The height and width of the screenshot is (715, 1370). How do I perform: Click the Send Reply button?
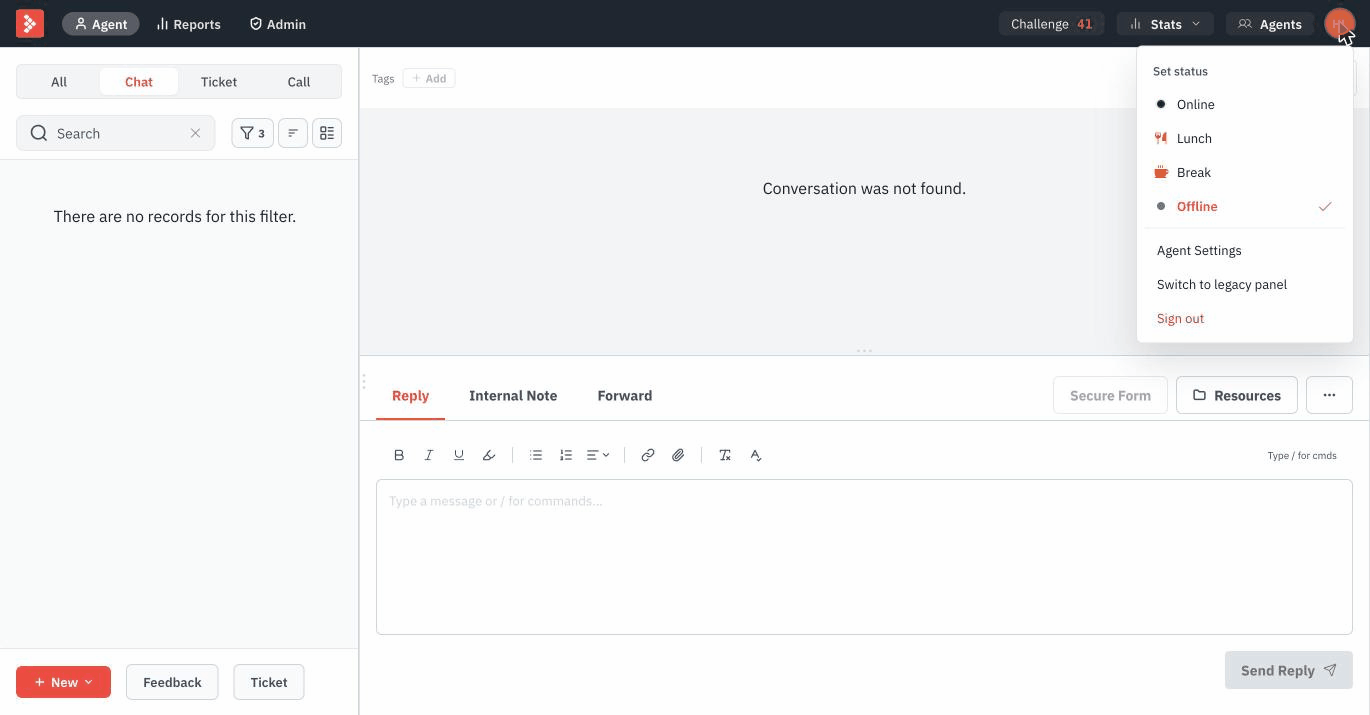(1289, 670)
